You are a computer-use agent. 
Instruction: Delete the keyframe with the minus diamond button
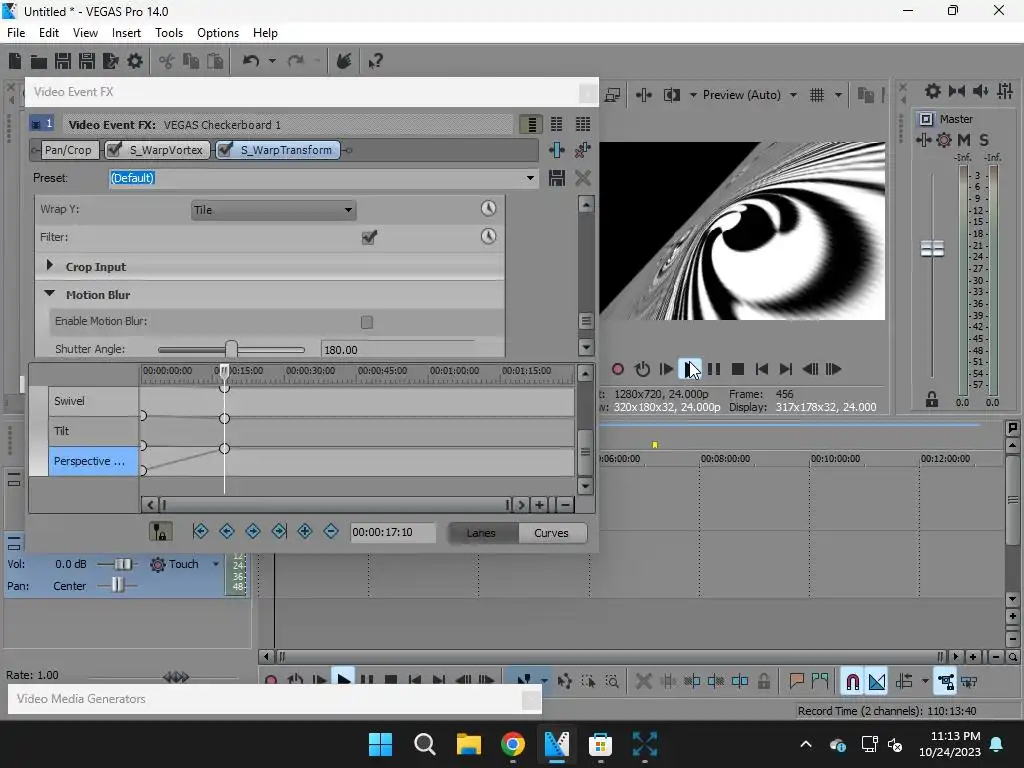click(331, 532)
